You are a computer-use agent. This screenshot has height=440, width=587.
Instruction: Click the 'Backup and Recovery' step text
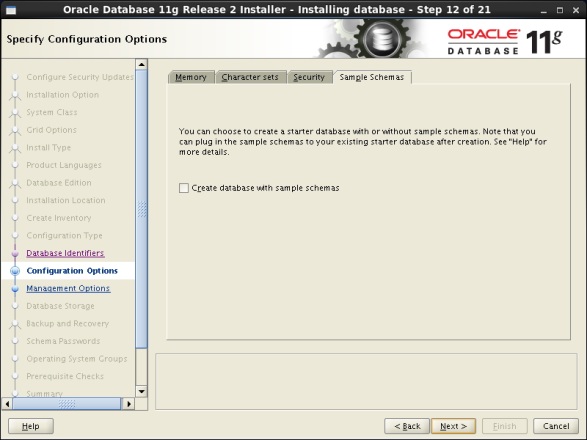pos(67,324)
